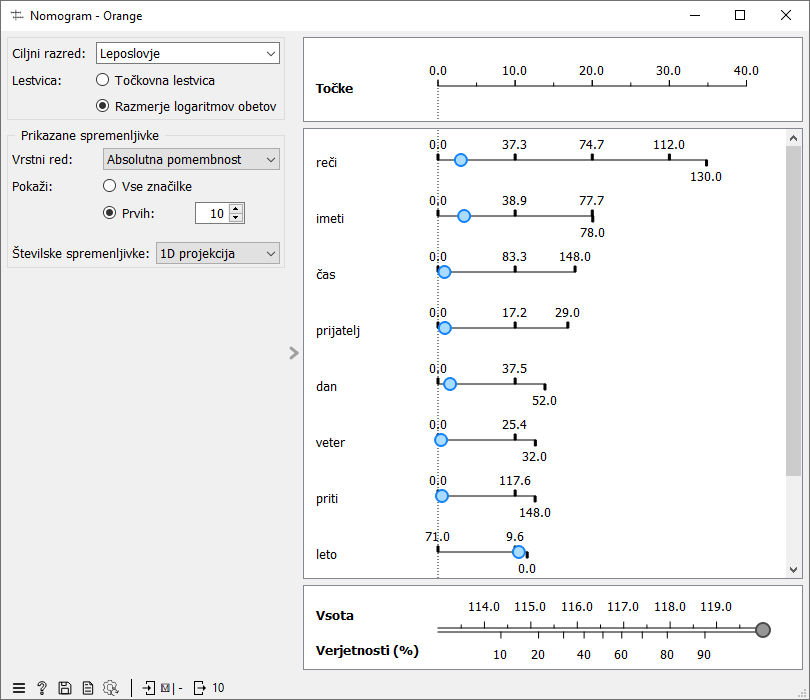Open Številske spremenljivke dropdown
Image resolution: width=810 pixels, height=700 pixels.
tap(217, 254)
